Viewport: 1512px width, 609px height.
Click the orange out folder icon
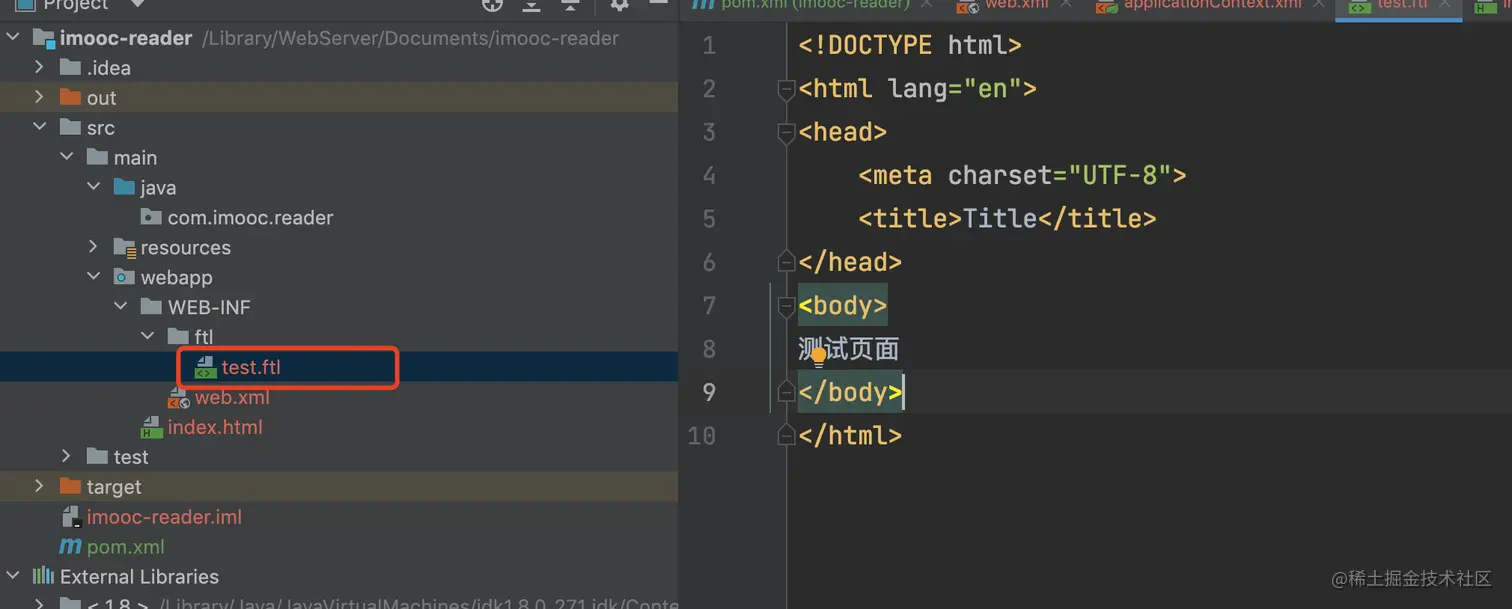[x=70, y=97]
